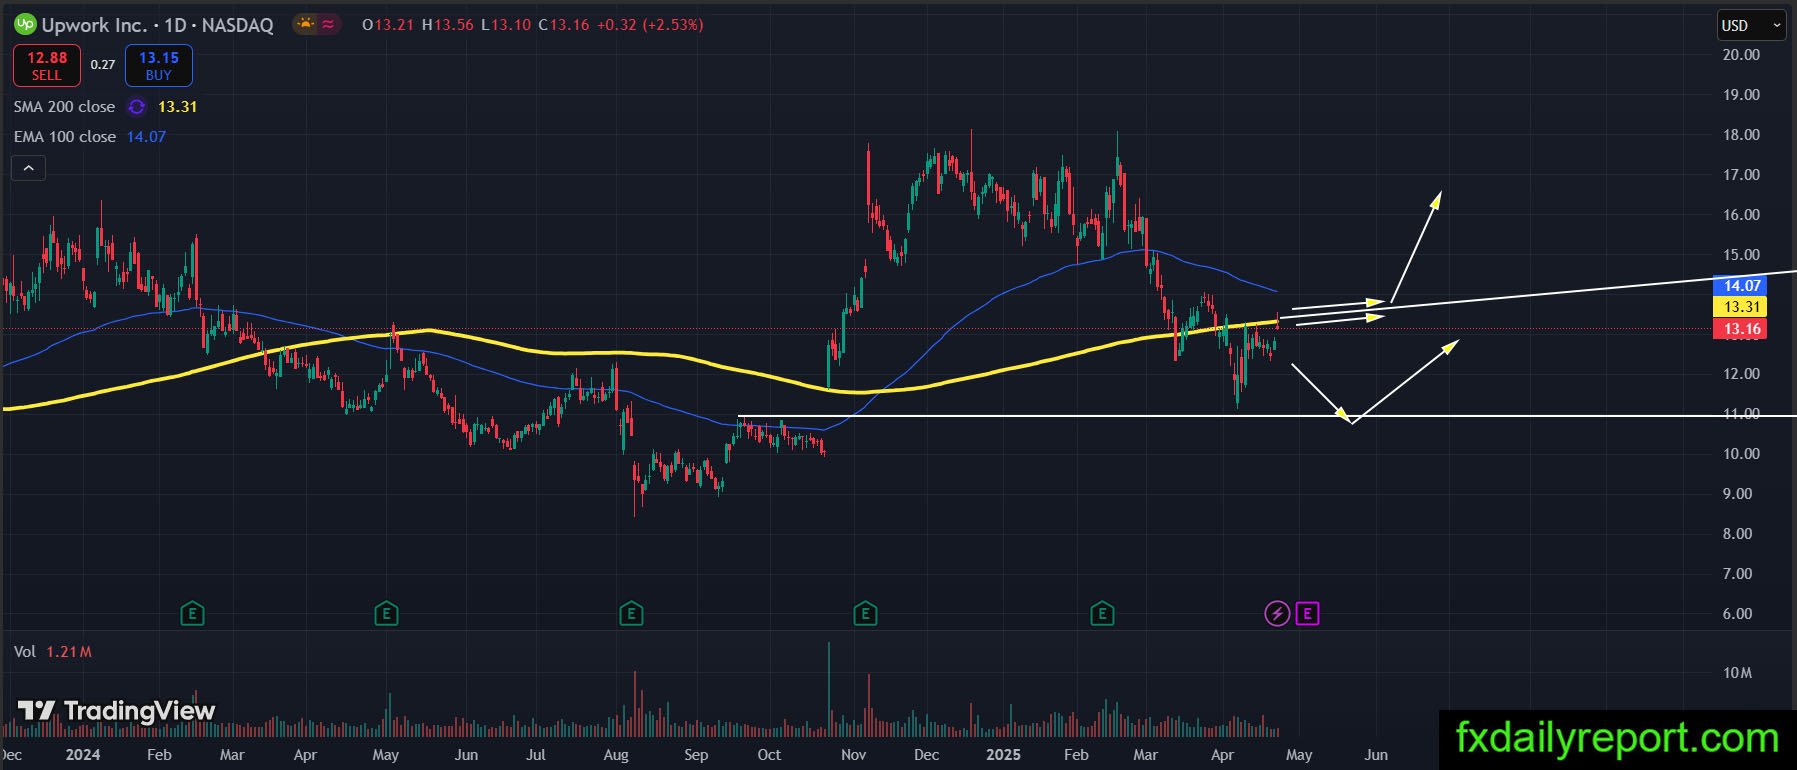Viewport: 1797px width, 770px height.
Task: Open the TradingView logo link
Action: (x=116, y=711)
